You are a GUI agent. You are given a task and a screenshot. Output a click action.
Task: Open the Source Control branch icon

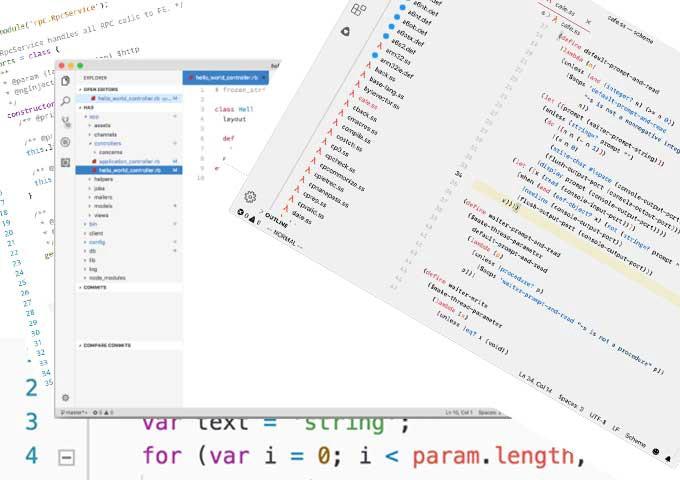[x=66, y=122]
